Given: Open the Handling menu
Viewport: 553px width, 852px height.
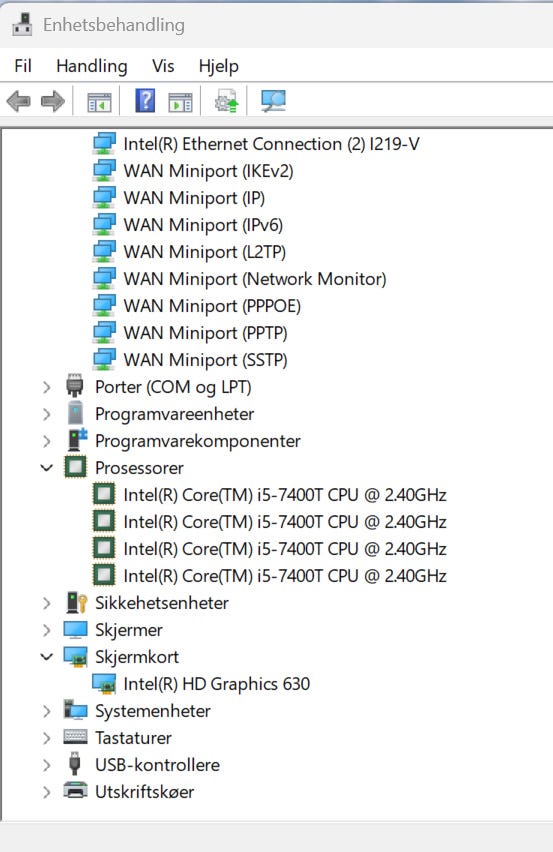Looking at the screenshot, I should coord(92,66).
